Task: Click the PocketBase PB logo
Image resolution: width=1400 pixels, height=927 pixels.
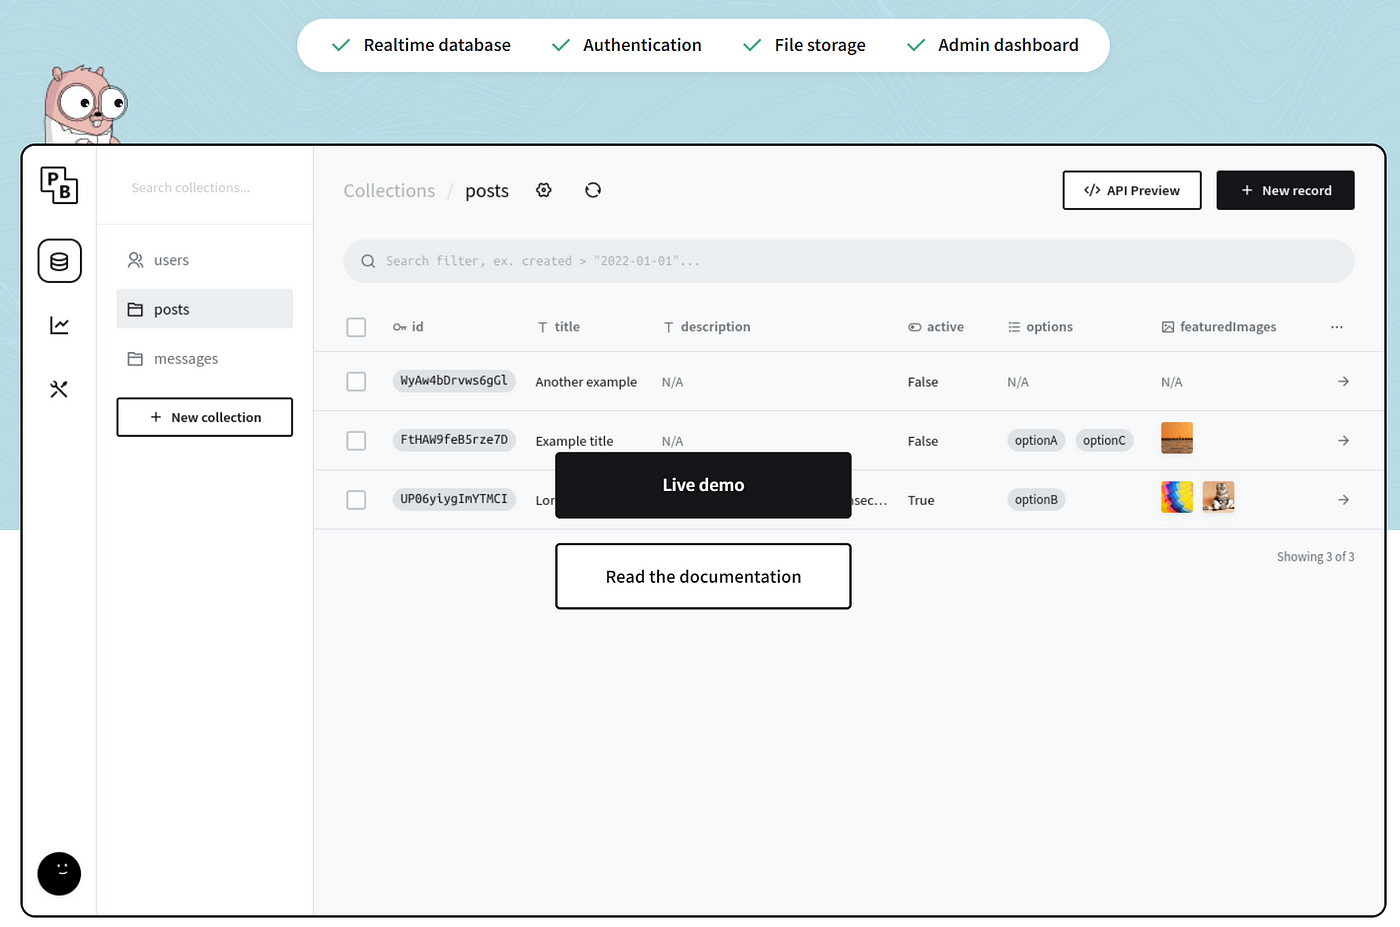Action: point(59,185)
